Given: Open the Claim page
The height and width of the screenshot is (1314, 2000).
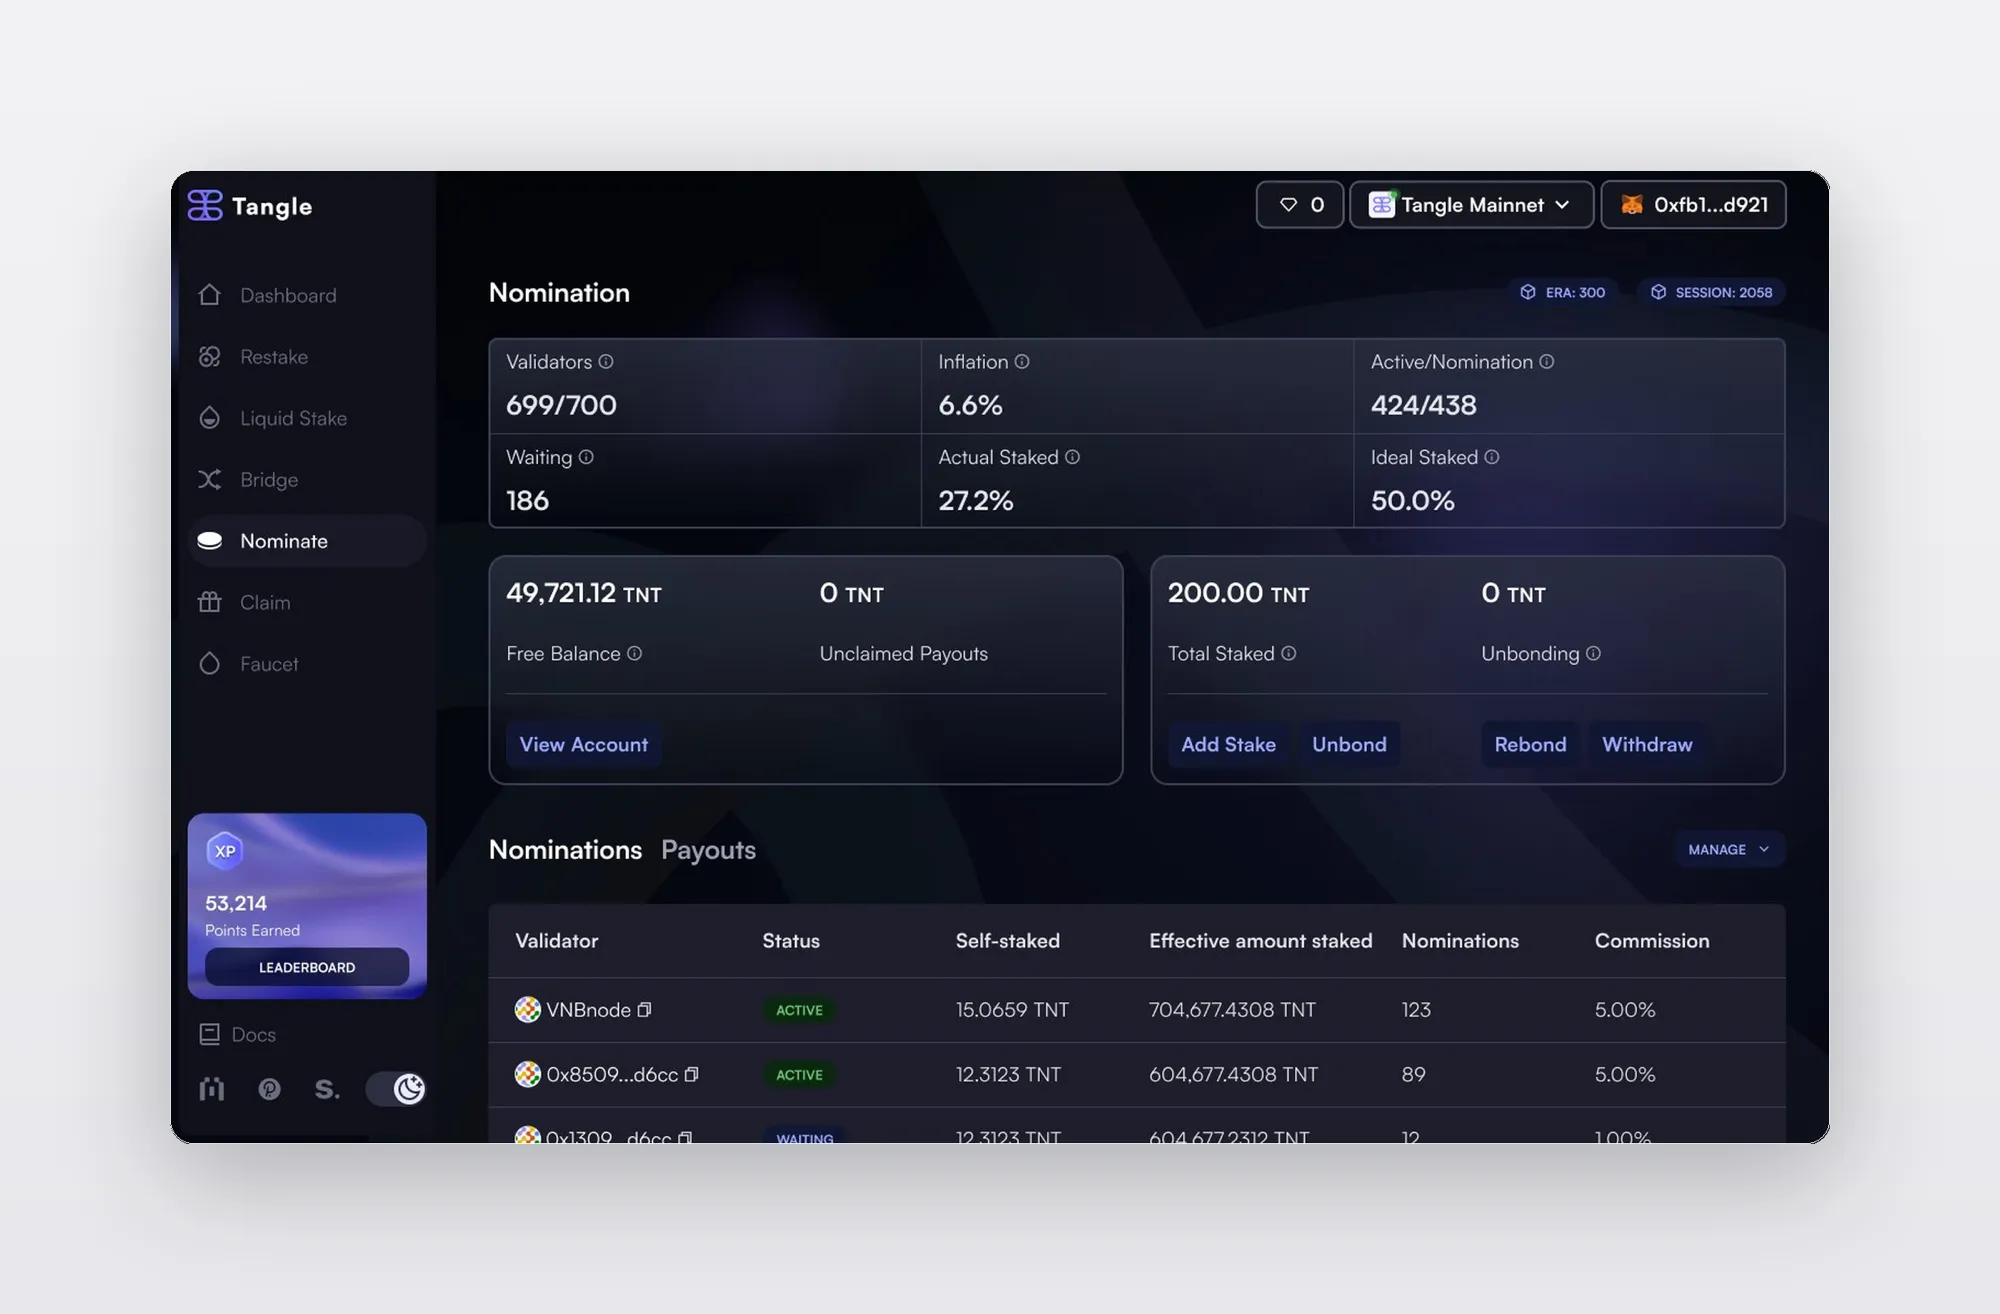Looking at the screenshot, I should [307, 603].
